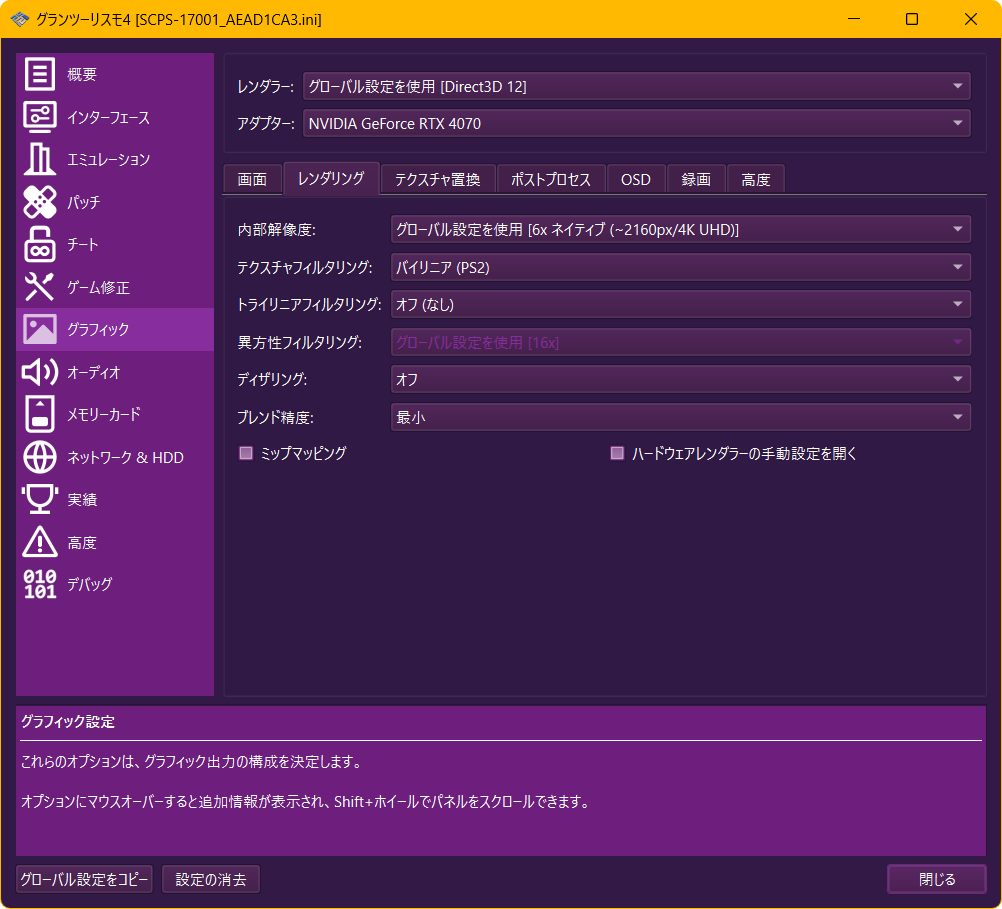1002x909 pixels.
Task: Click the グローバル設定をコピー button
Action: point(84,880)
